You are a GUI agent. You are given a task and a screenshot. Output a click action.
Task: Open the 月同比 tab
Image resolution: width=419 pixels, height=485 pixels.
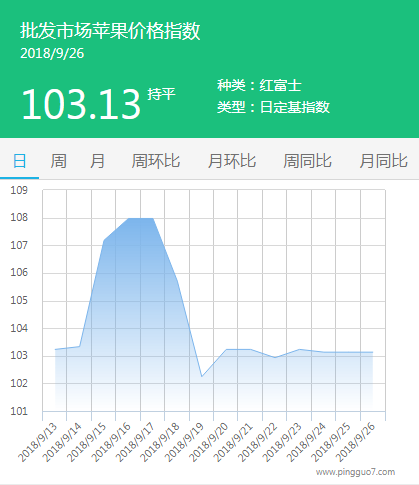coord(384,161)
